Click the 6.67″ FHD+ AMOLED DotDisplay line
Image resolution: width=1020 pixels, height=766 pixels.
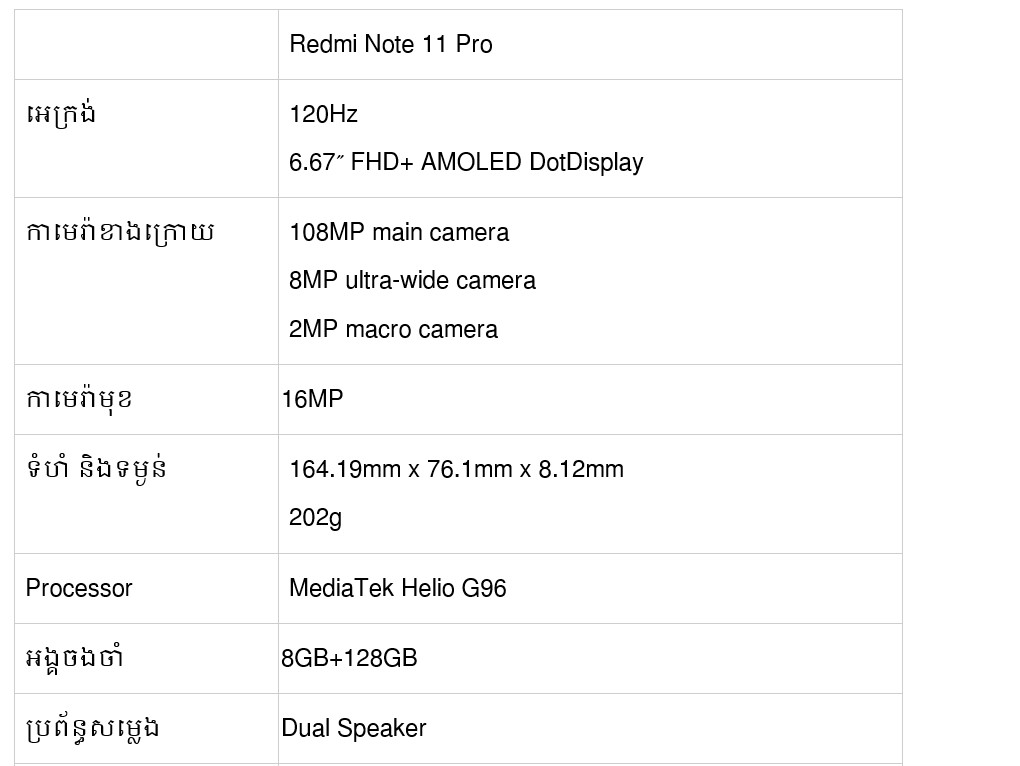point(466,162)
